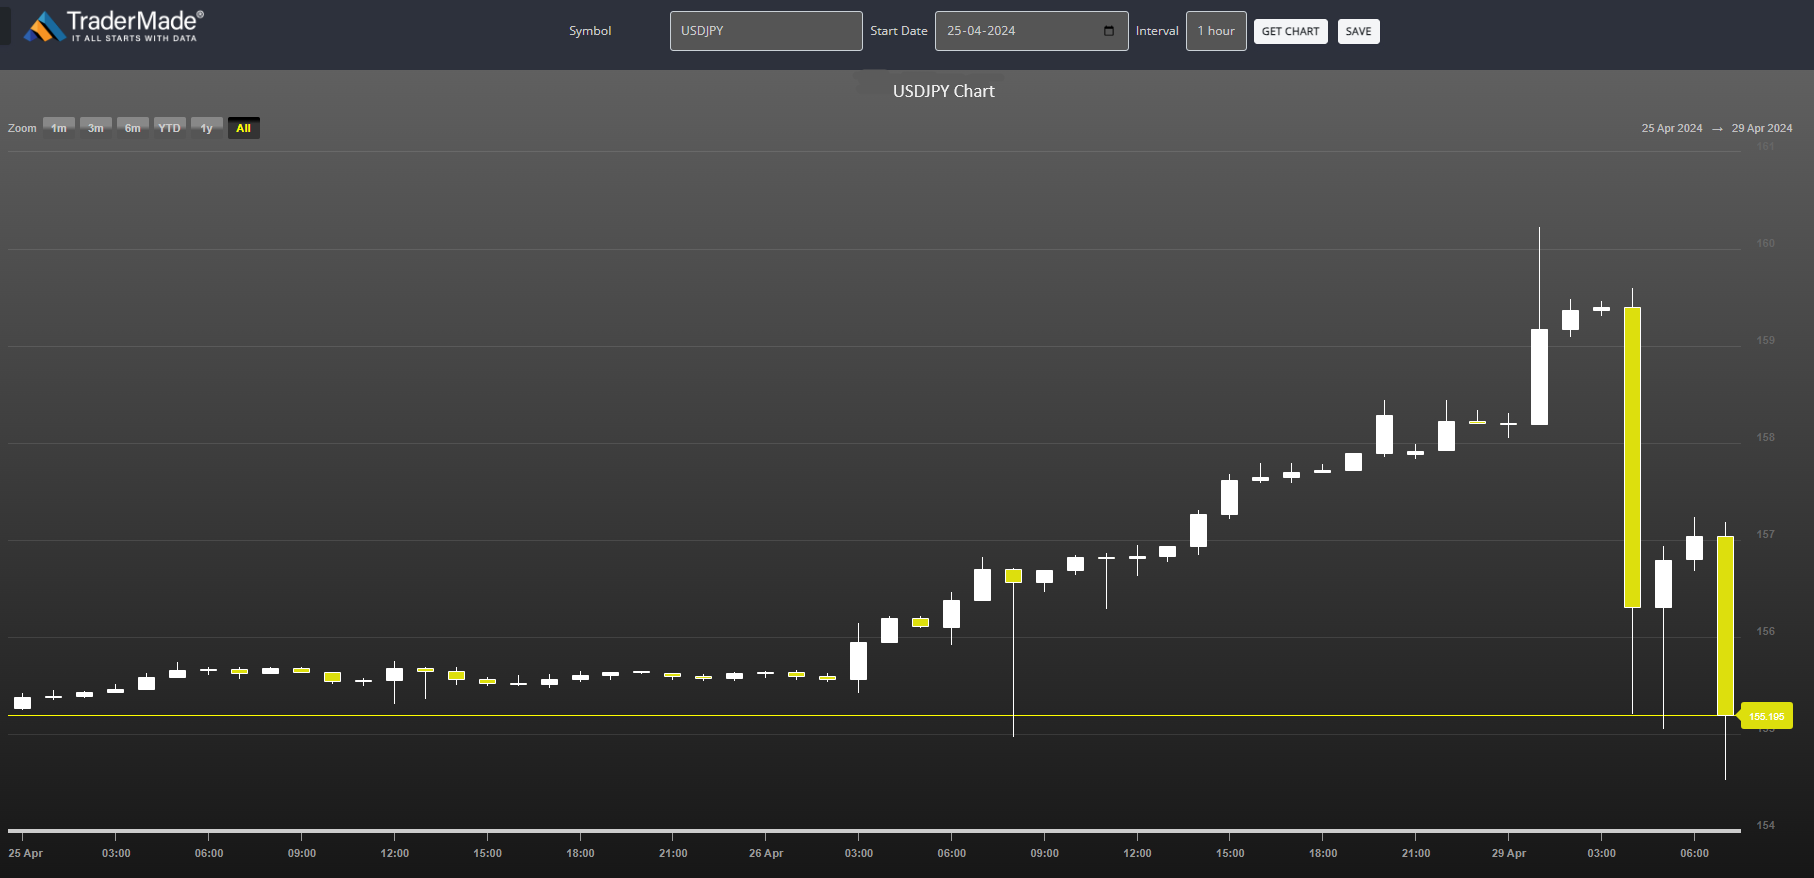Click the Symbol input field with USDJPY
Image resolution: width=1814 pixels, height=878 pixels.
tap(766, 31)
